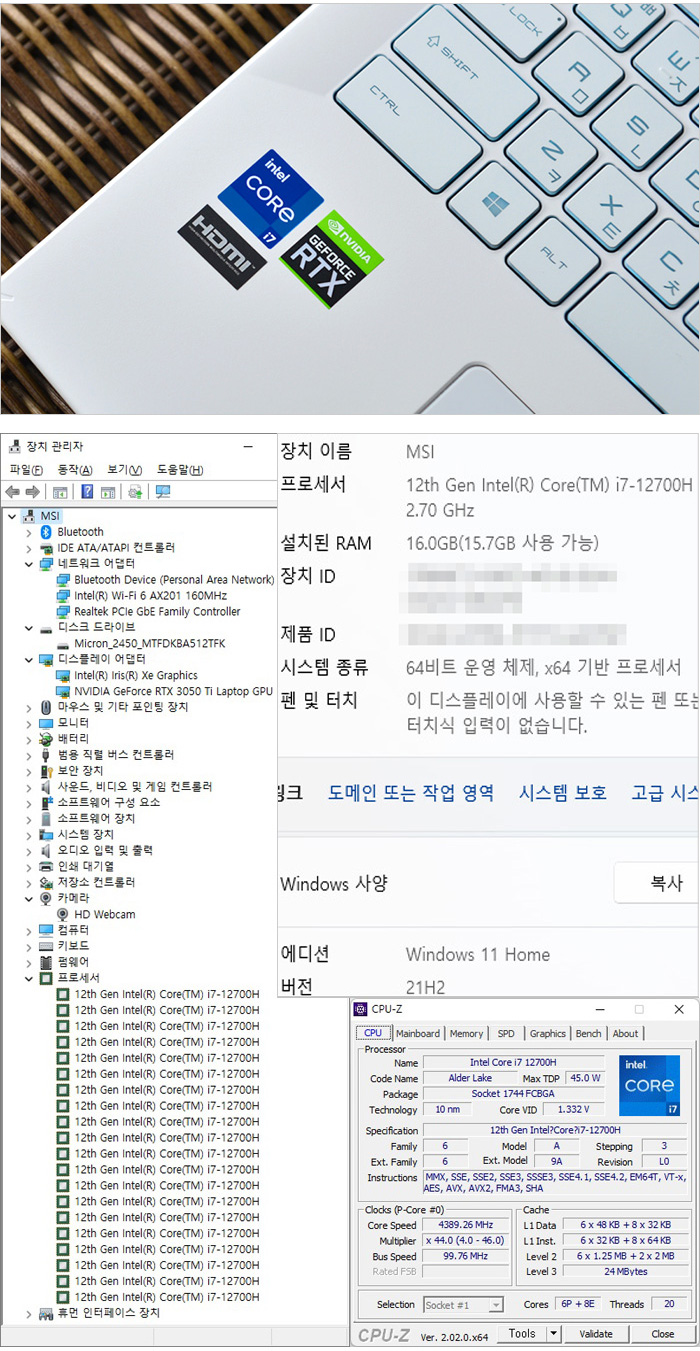This screenshot has height=1351, width=700.
Task: Click the blue Help question-mark toolbar icon
Action: click(x=87, y=492)
